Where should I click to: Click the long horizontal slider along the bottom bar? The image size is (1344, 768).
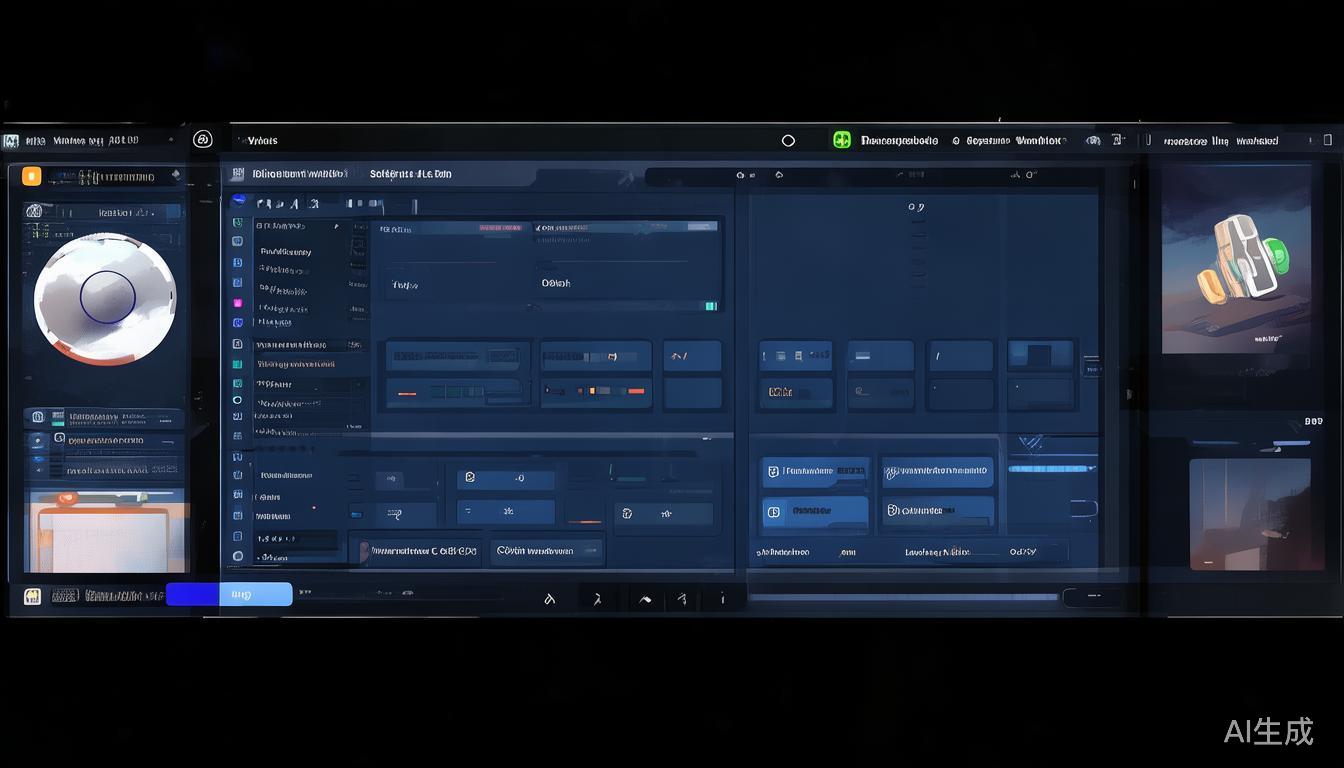point(900,598)
